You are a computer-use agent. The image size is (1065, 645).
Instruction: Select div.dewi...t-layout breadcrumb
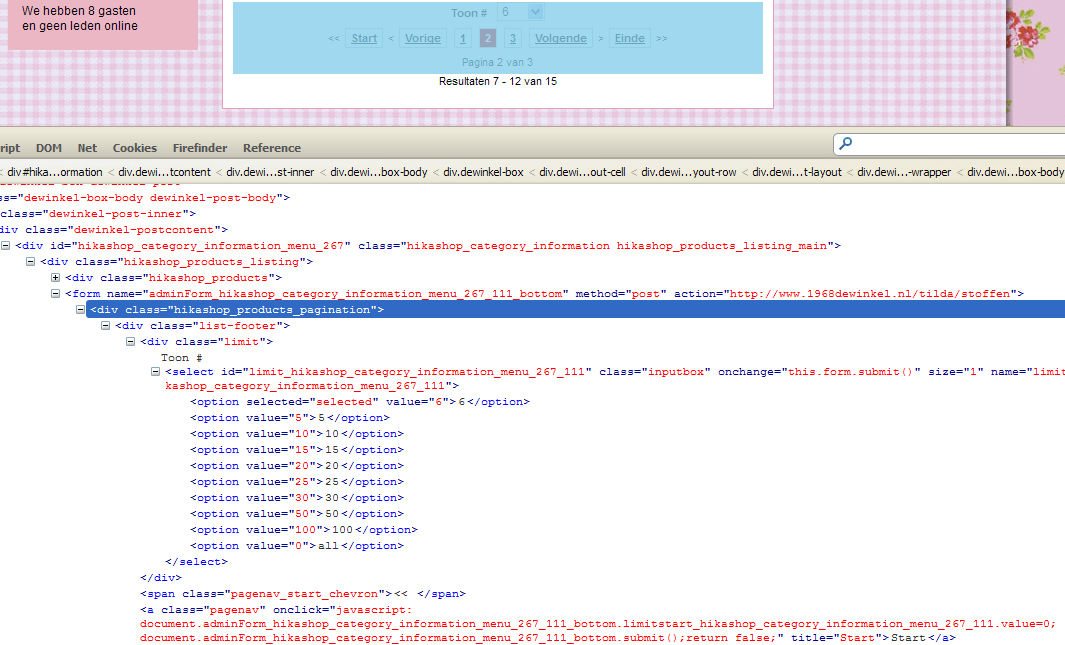pyautogui.click(x=797, y=172)
